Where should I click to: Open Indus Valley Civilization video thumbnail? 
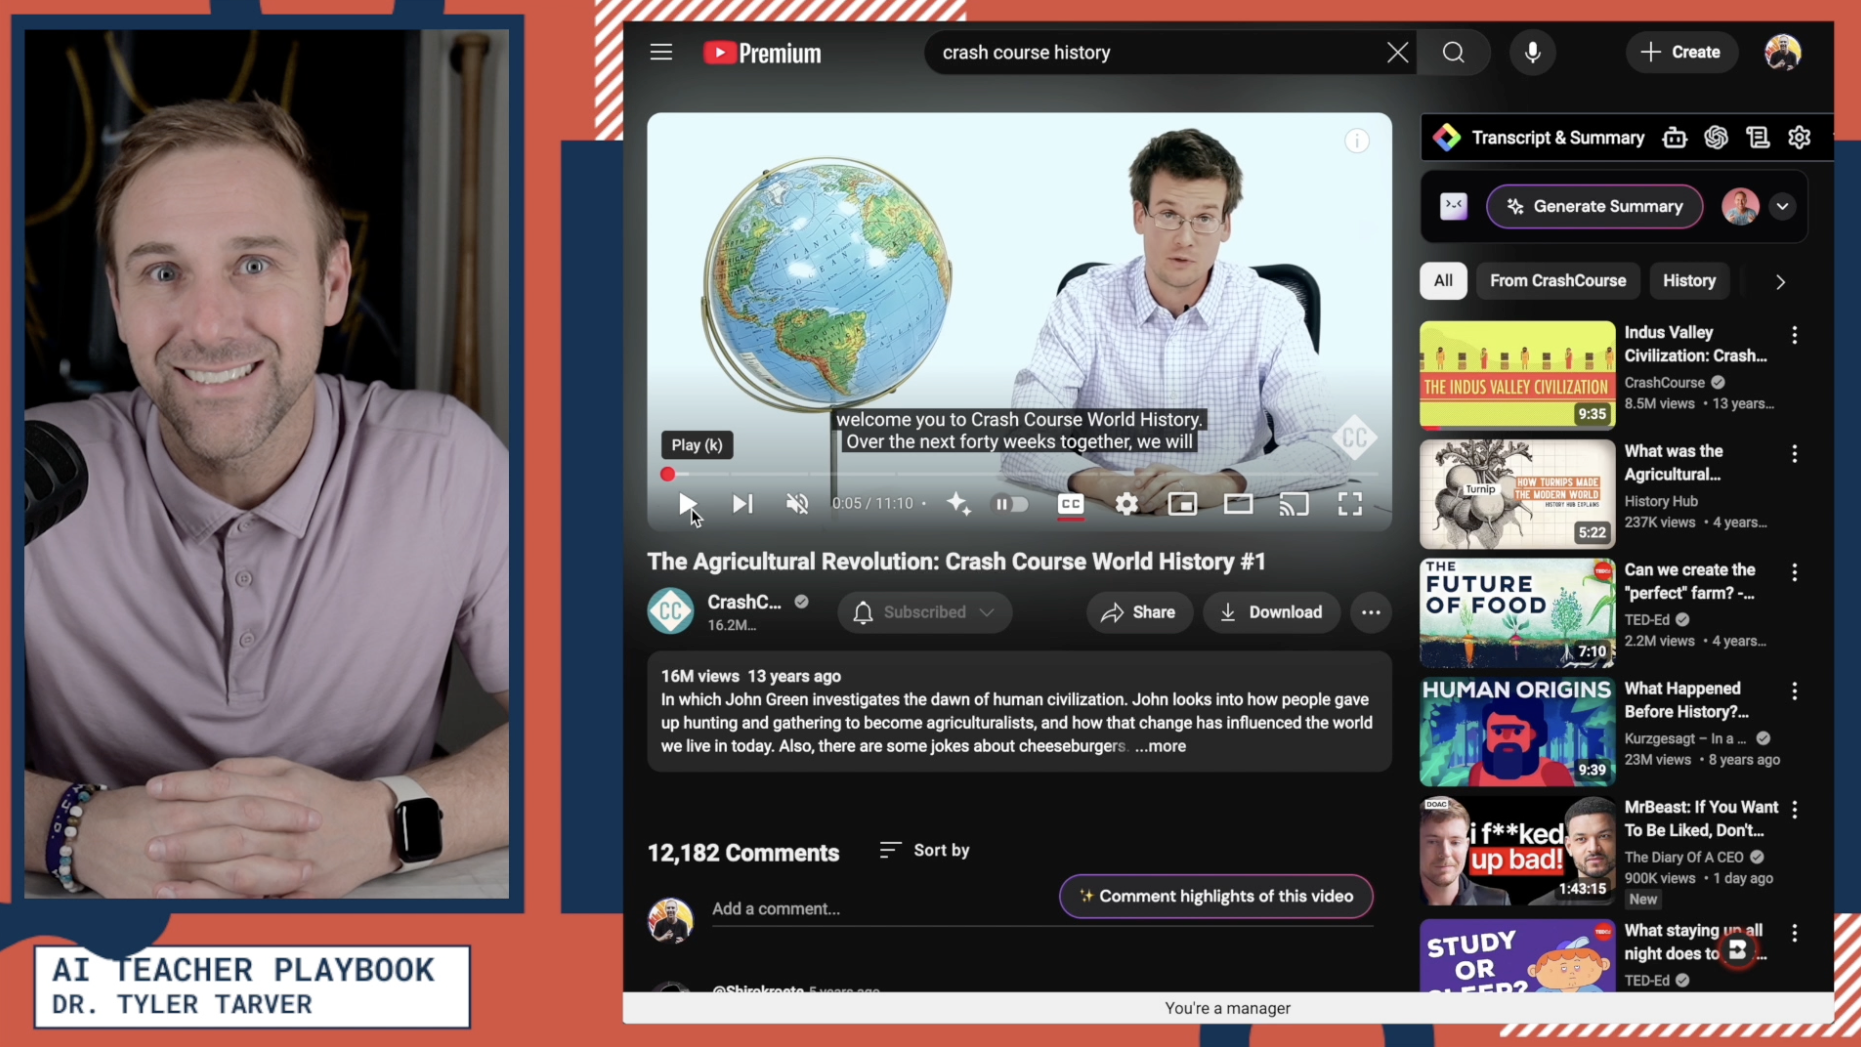click(x=1517, y=375)
